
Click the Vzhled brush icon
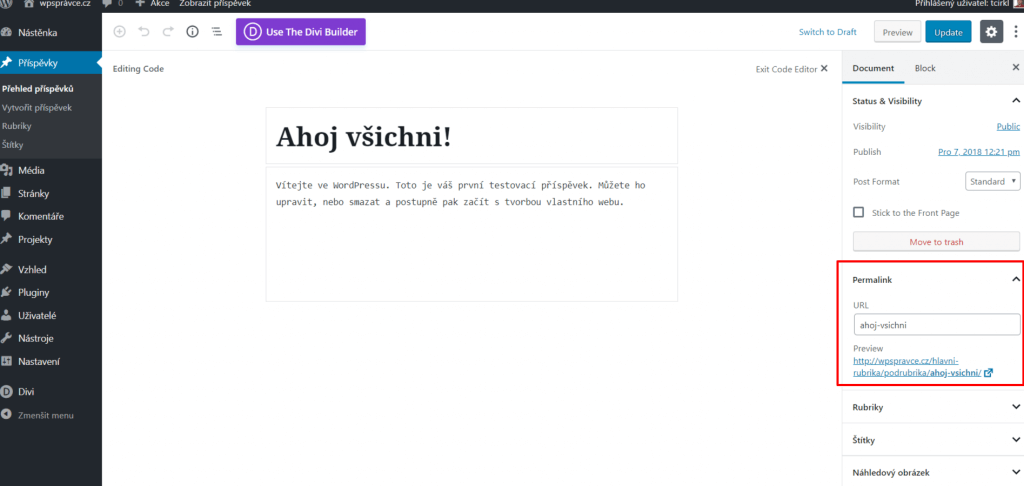[x=7, y=269]
